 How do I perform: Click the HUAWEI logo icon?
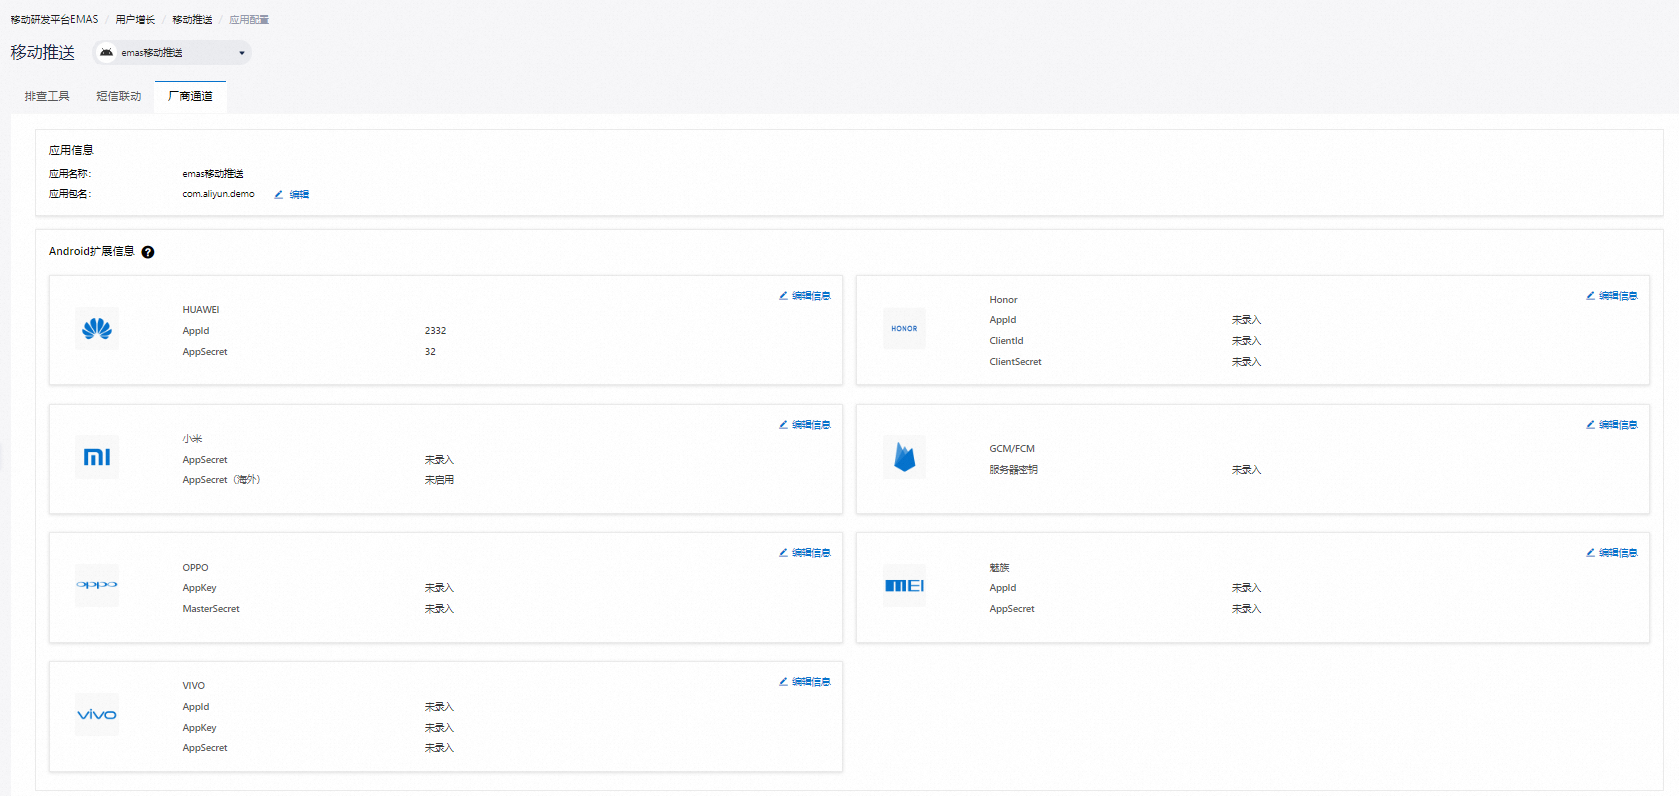tap(97, 329)
